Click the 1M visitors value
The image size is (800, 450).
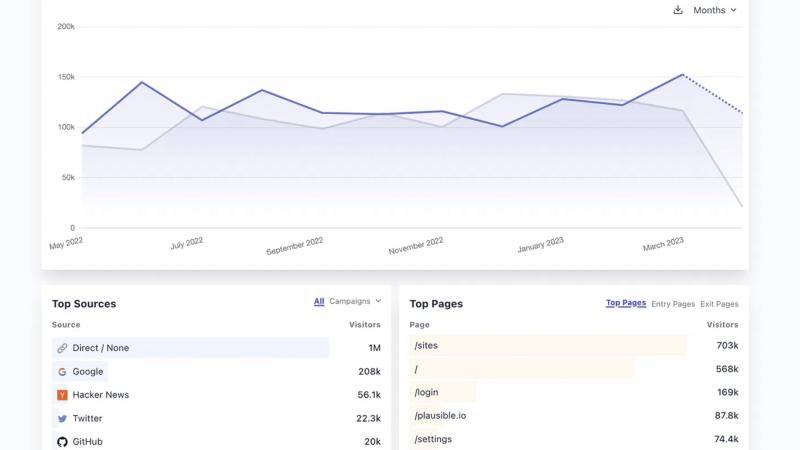pos(374,348)
